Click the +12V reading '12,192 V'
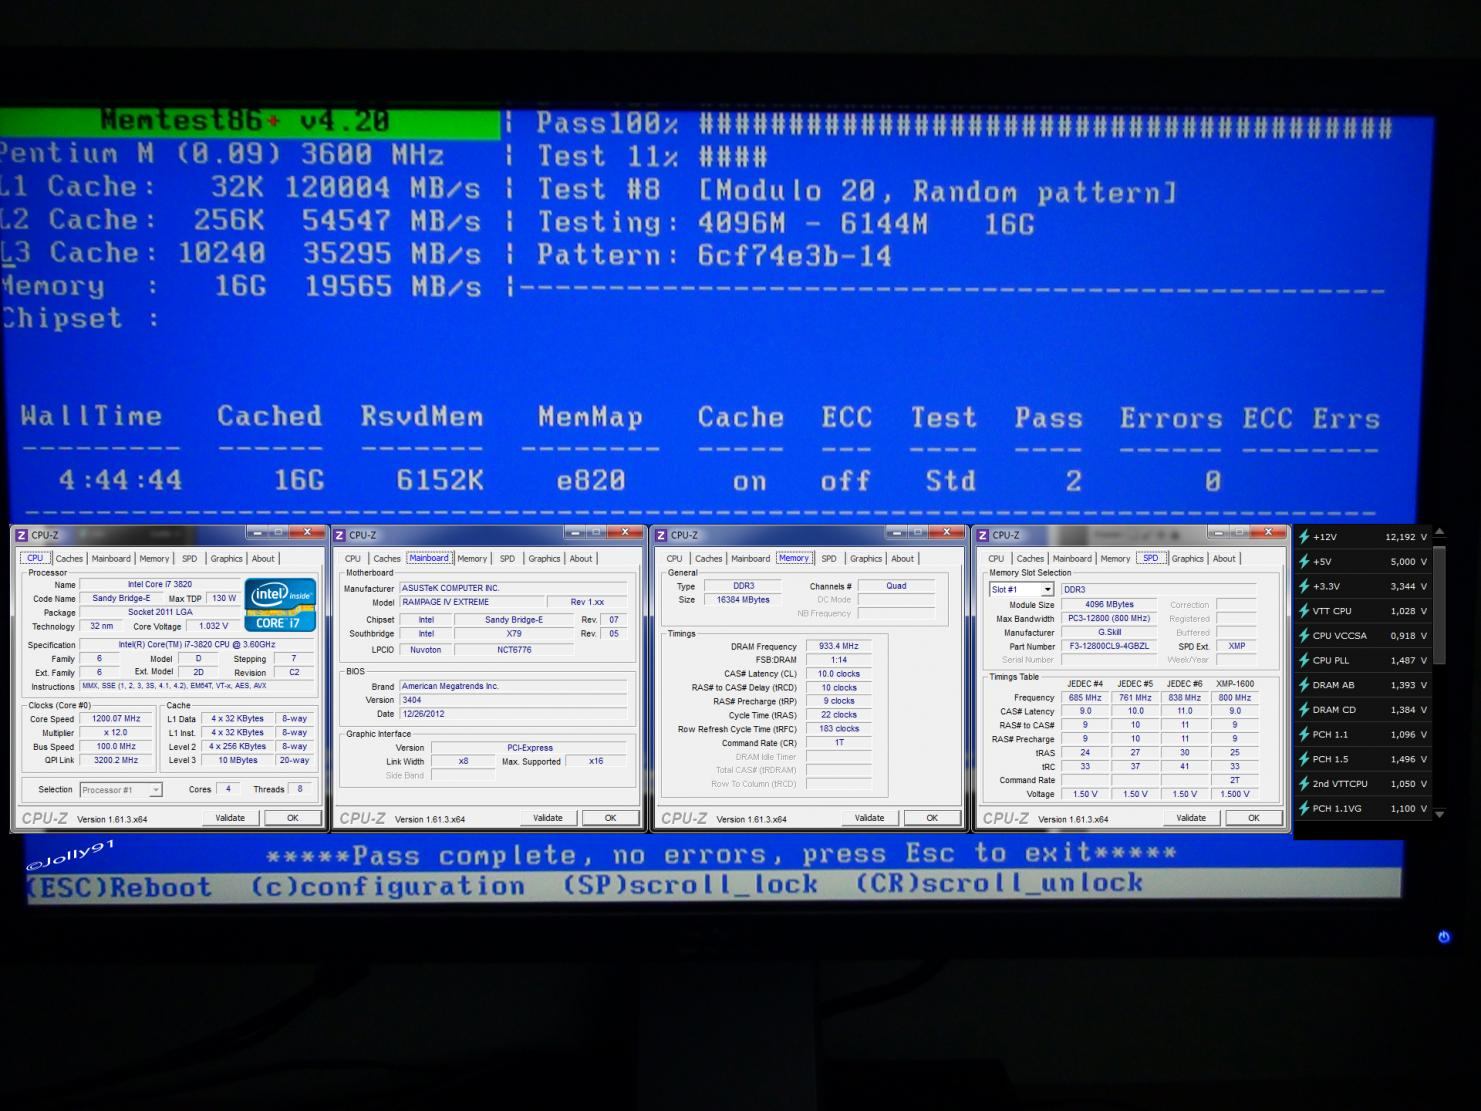The image size is (1481, 1111). coord(1406,537)
